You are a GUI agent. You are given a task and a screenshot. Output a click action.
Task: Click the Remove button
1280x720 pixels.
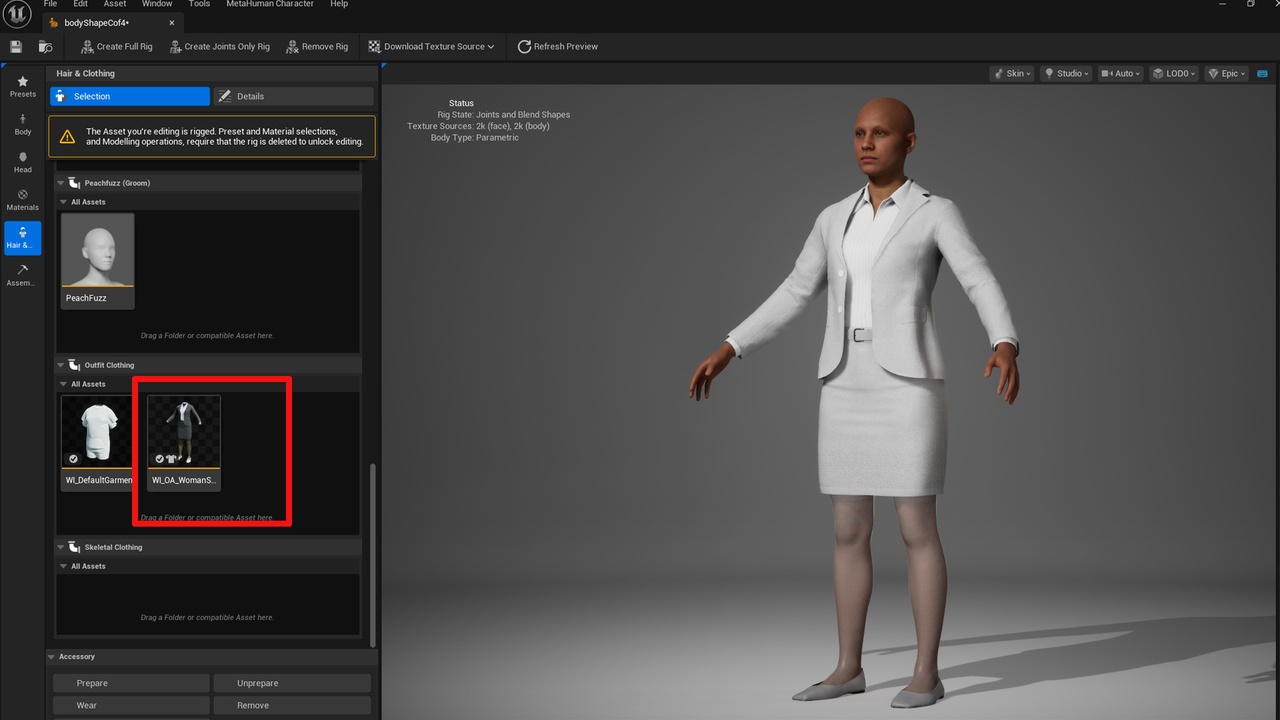click(292, 705)
